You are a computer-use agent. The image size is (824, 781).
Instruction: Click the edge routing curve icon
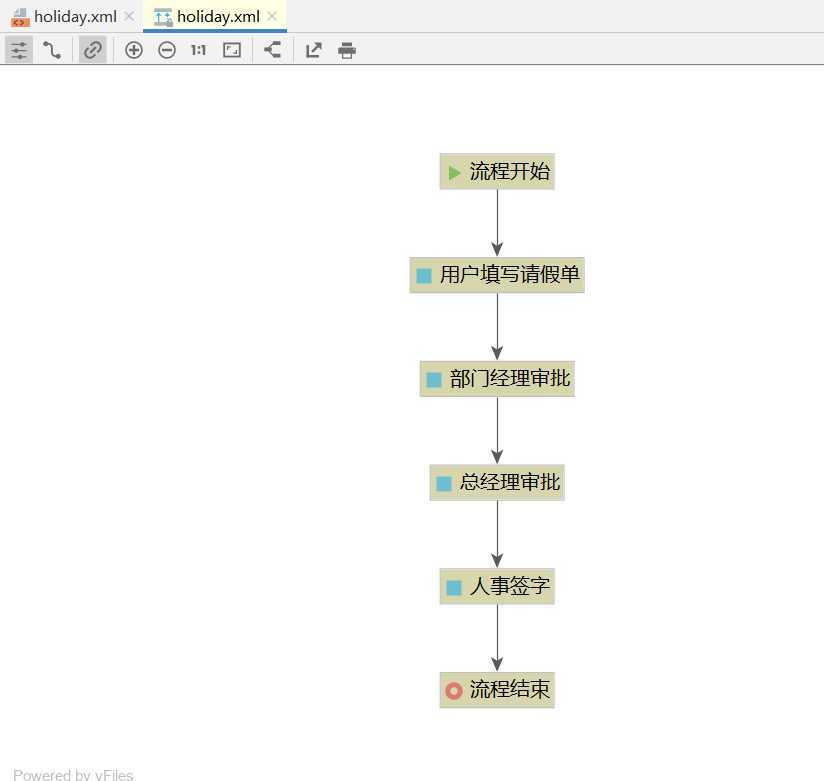[x=52, y=50]
